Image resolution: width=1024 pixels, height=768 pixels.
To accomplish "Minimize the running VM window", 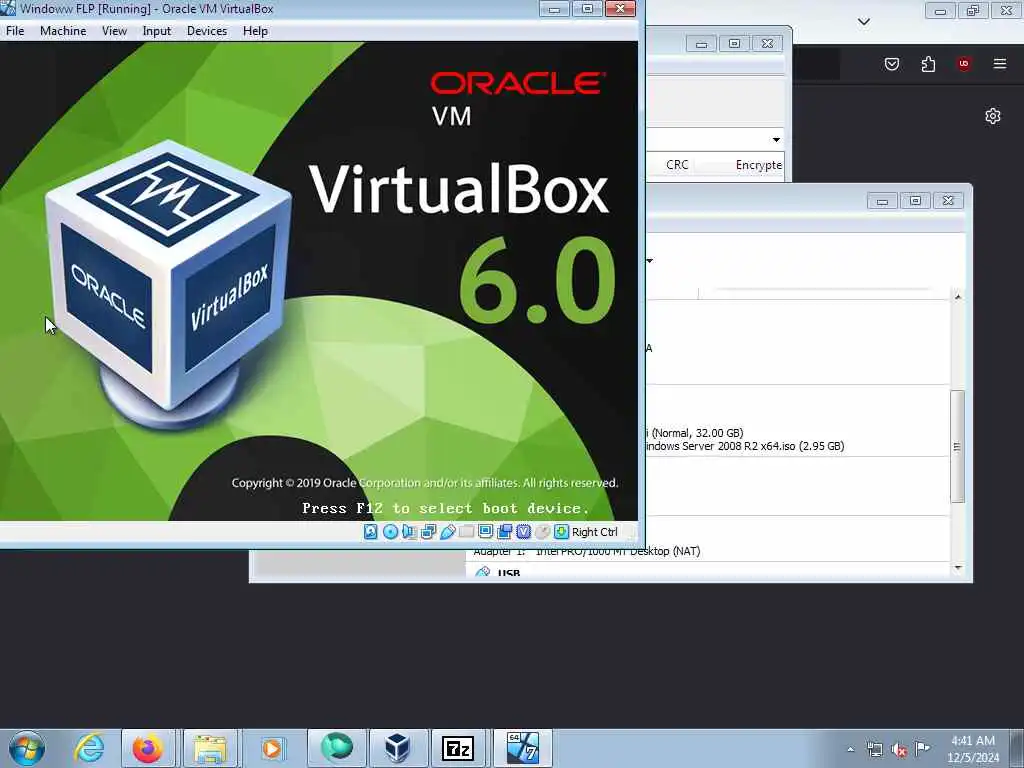I will (x=554, y=8).
